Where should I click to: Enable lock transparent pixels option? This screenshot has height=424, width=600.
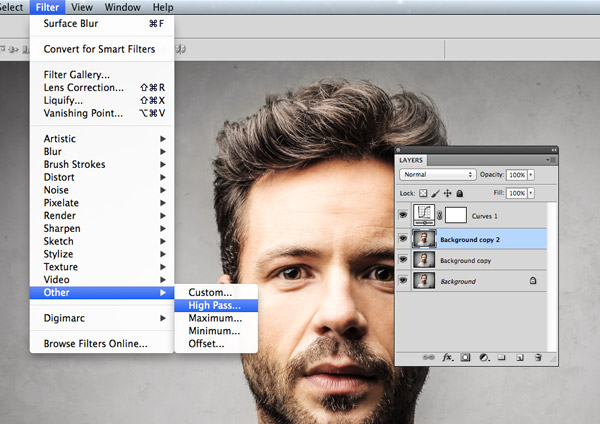423,192
